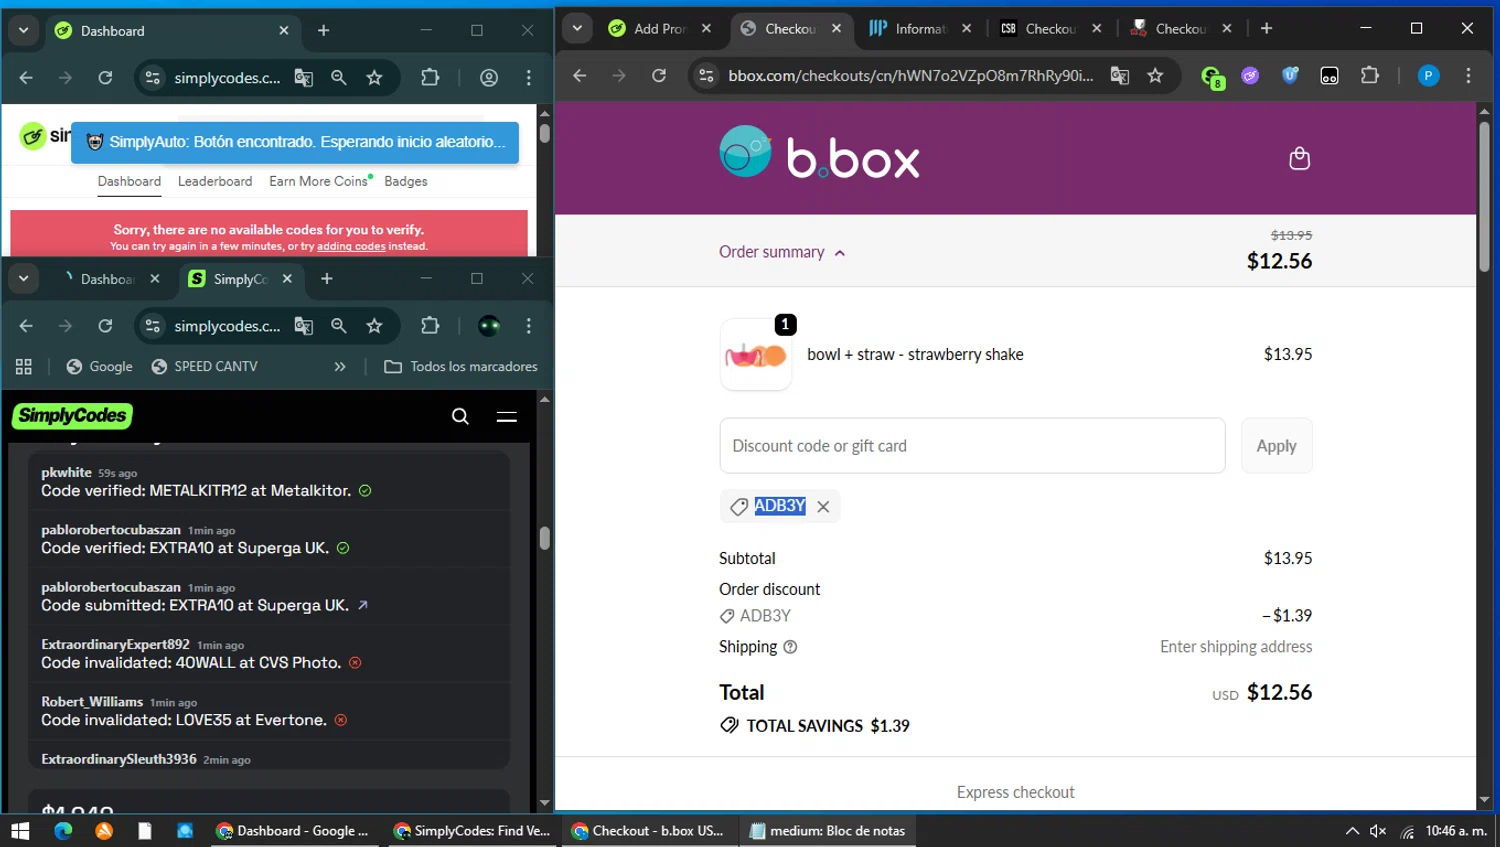The height and width of the screenshot is (847, 1500).
Task: Click the Robert_Williams username in feed
Action: [x=92, y=702]
